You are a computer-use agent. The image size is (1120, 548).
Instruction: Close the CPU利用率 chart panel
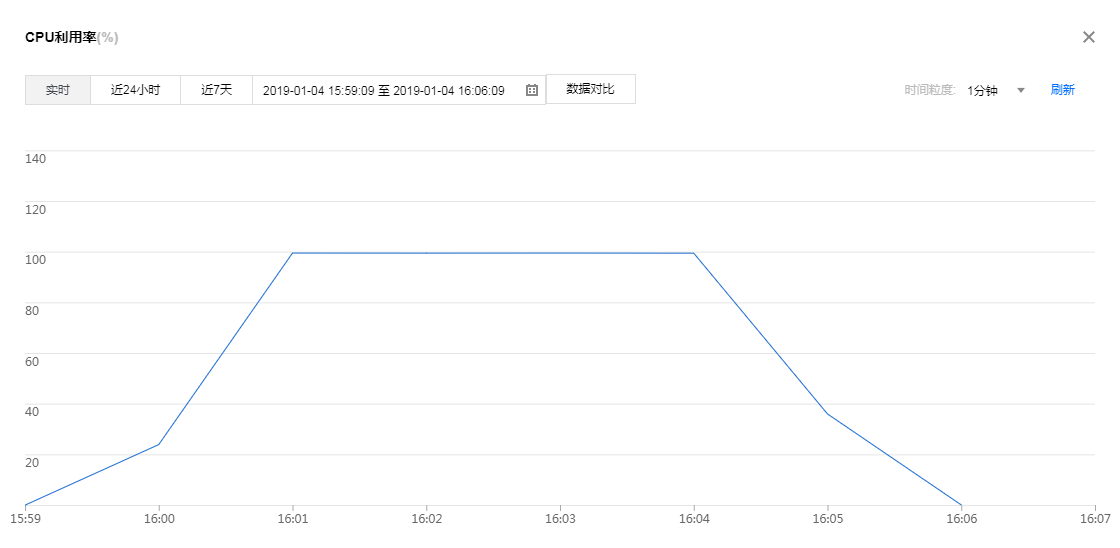[1089, 37]
